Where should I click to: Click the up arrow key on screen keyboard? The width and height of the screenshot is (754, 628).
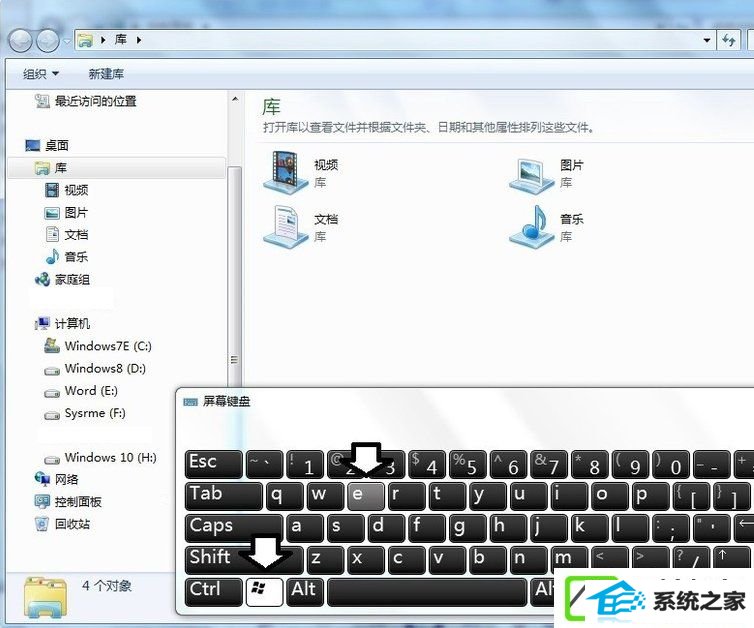[x=731, y=558]
